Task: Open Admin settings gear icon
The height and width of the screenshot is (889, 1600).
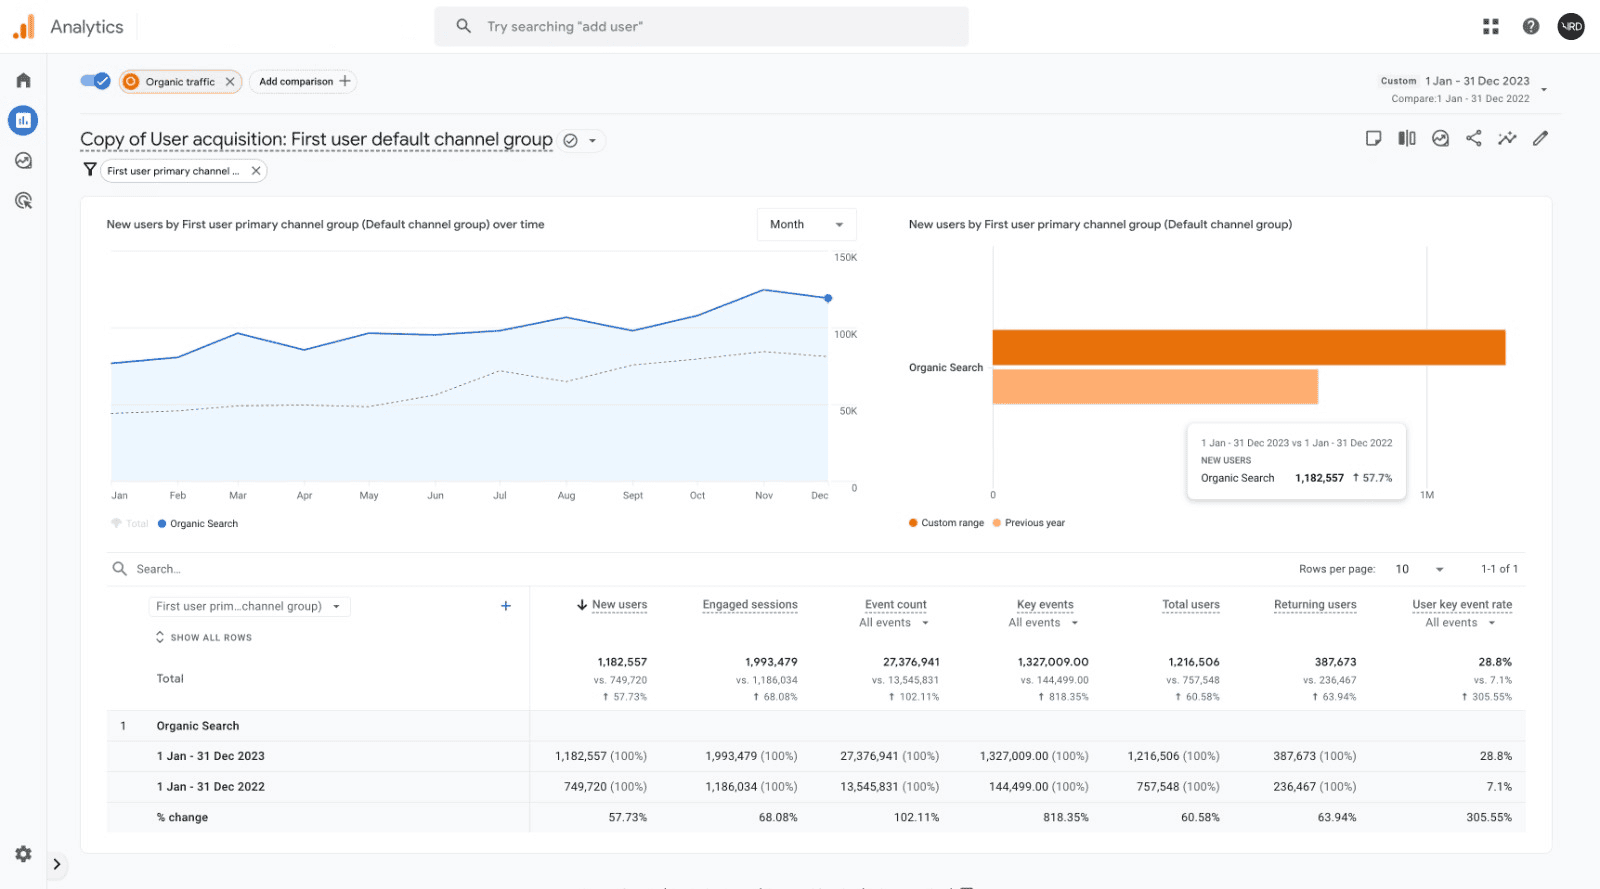Action: tap(23, 854)
